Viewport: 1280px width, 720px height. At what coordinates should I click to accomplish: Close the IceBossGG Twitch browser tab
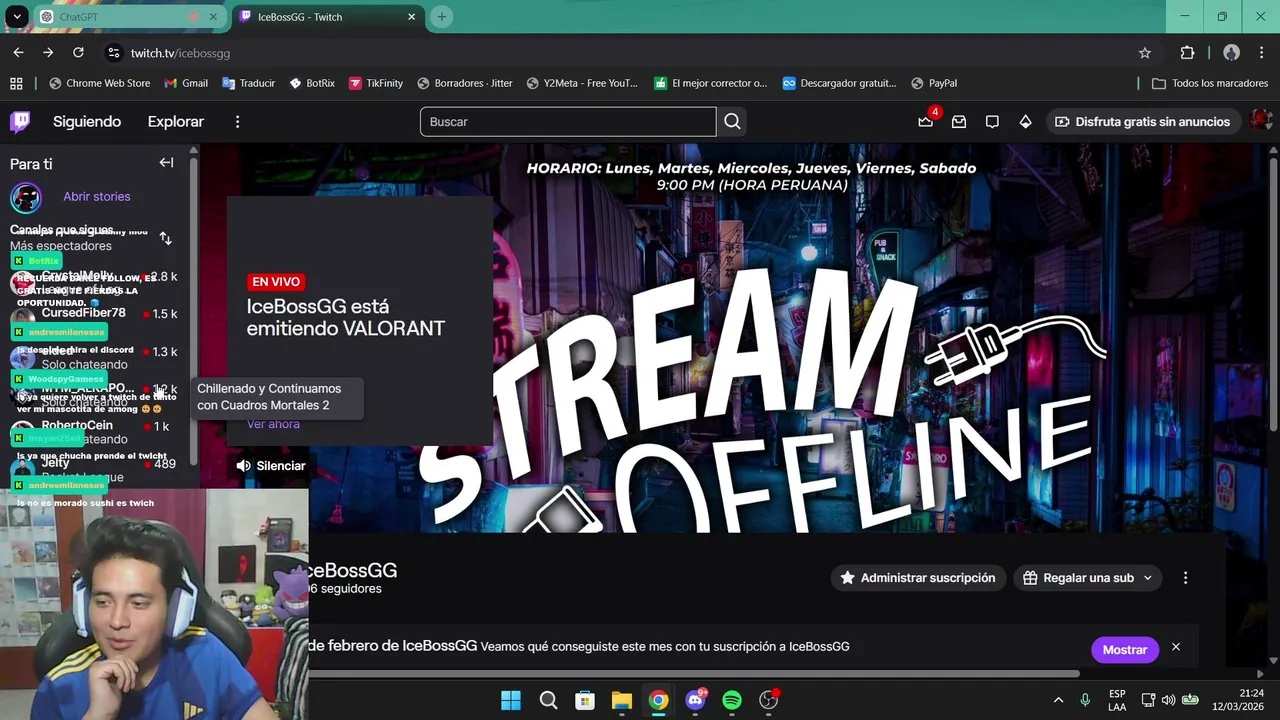click(411, 17)
